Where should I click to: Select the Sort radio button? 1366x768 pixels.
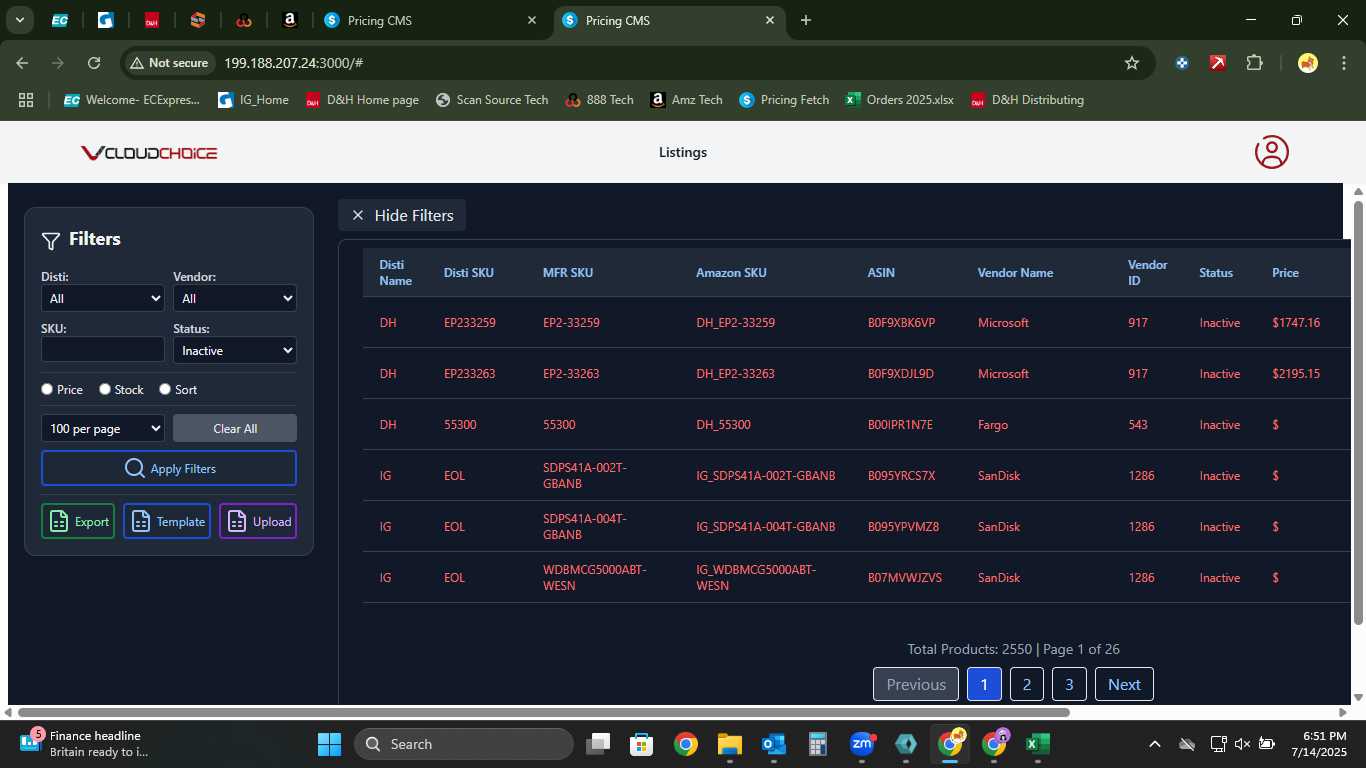point(165,389)
